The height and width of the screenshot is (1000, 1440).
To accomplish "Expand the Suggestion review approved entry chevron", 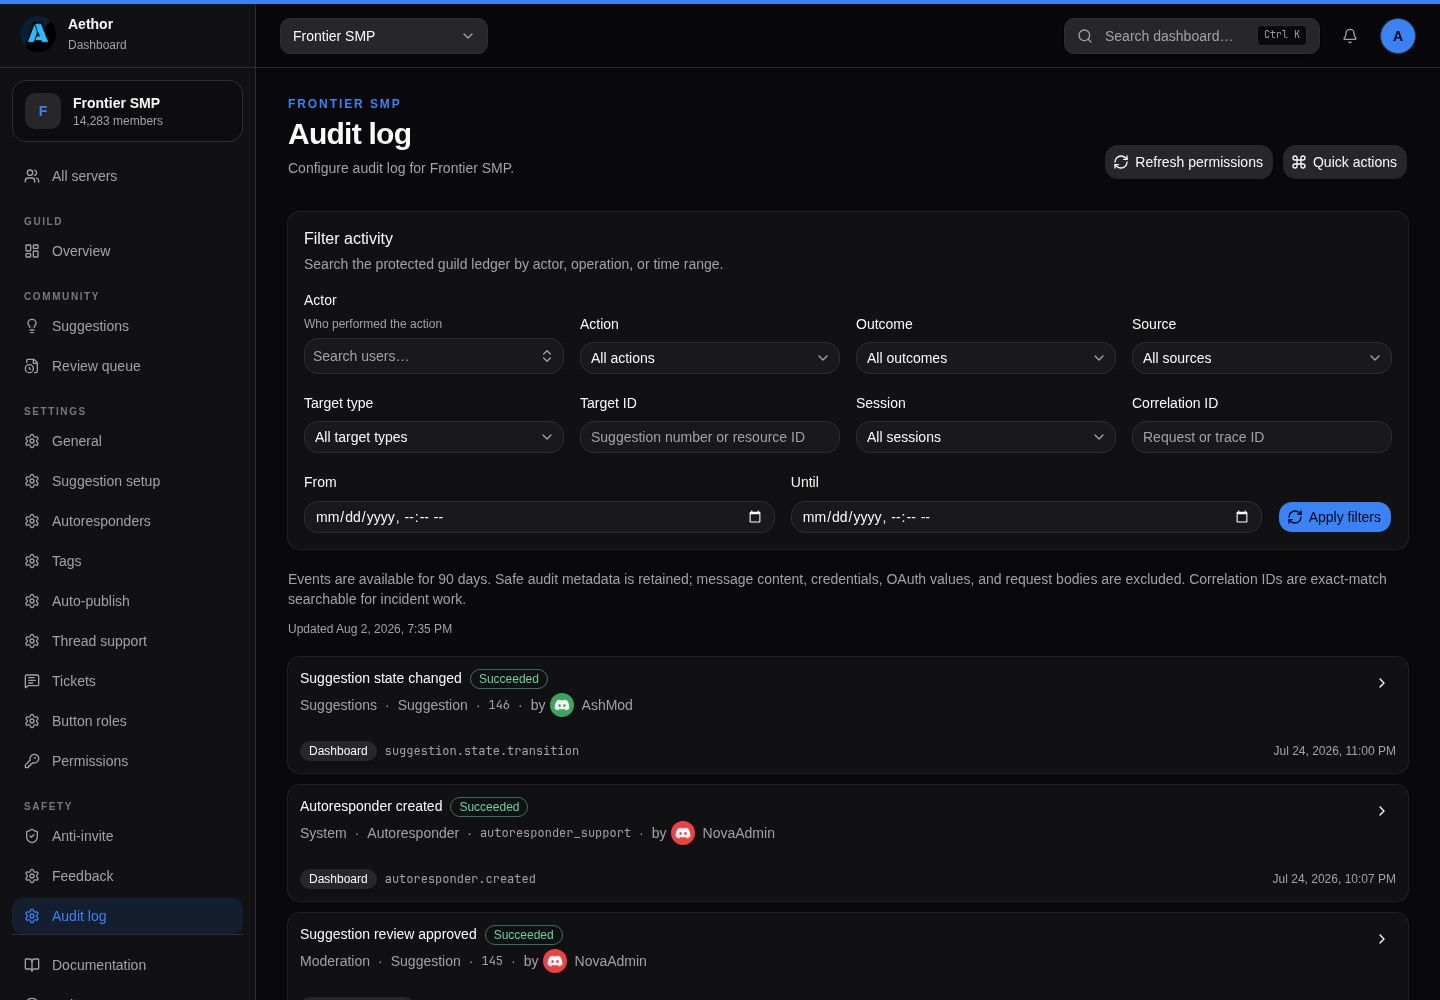I will point(1382,939).
